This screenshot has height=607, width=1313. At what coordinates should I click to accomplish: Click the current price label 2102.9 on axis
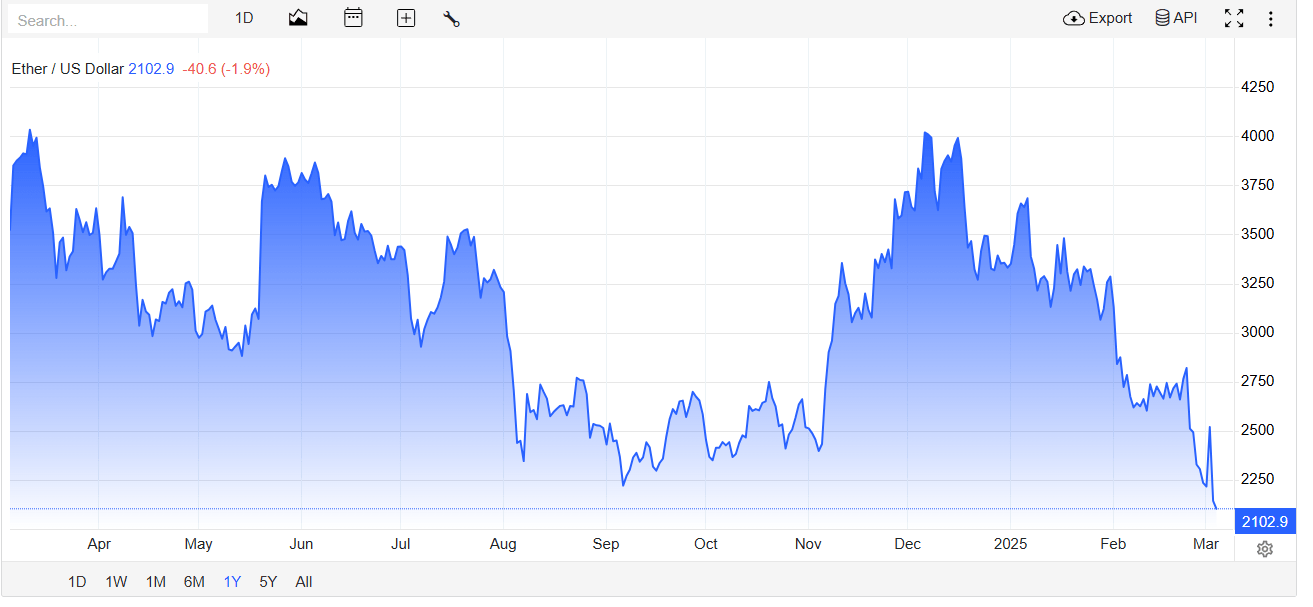pos(1265,521)
